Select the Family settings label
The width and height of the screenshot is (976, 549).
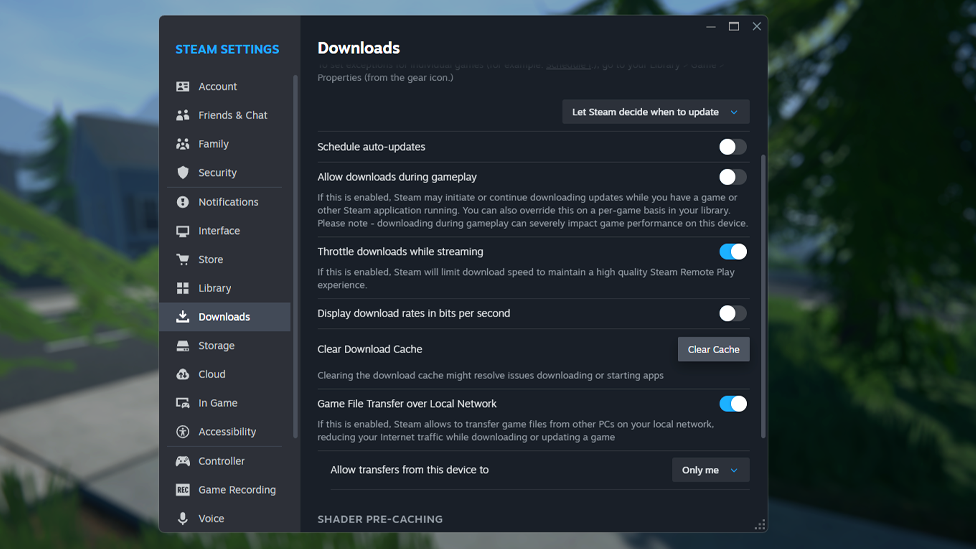tap(214, 144)
